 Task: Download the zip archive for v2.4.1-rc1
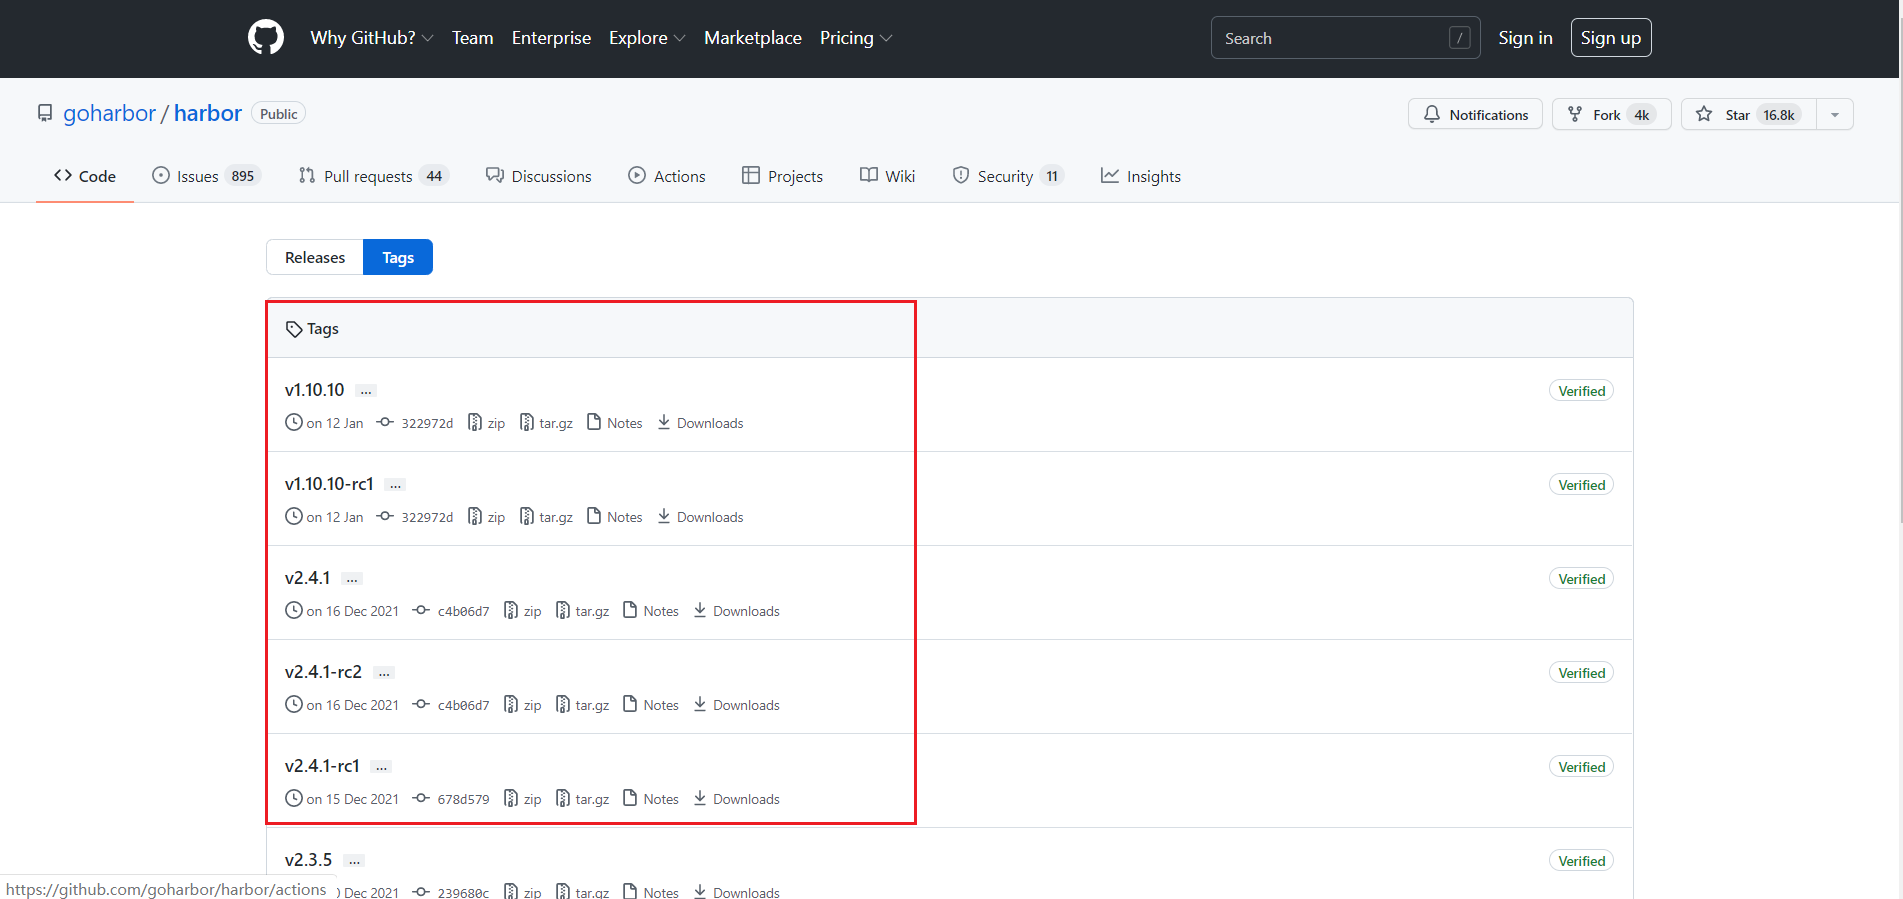523,799
